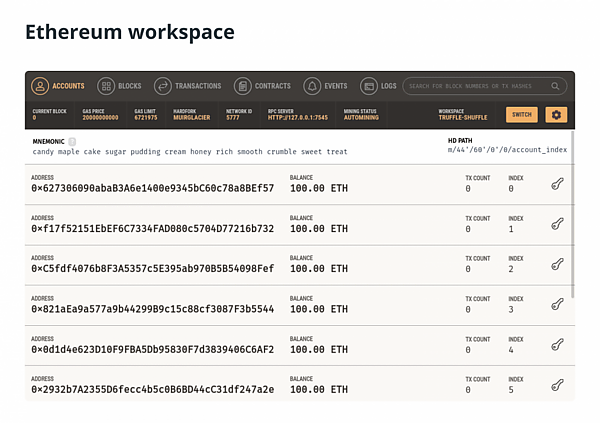Click the accounts list vertical scrollbar
This screenshot has width=600, height=423.
click(572, 214)
